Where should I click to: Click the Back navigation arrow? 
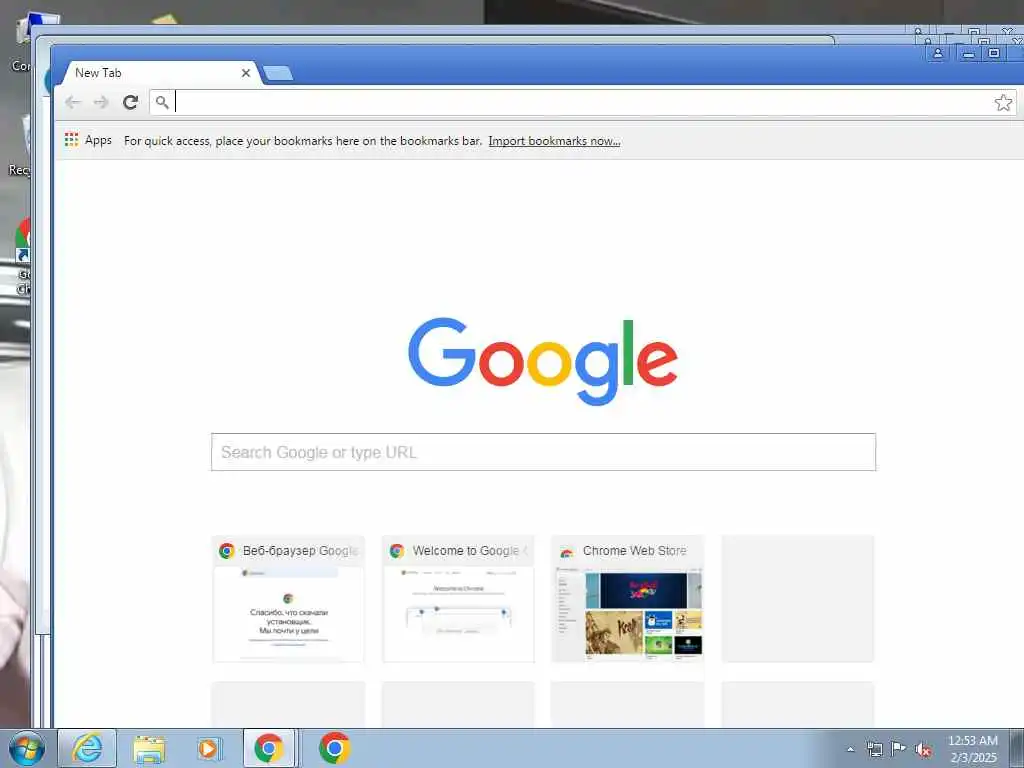[x=73, y=102]
